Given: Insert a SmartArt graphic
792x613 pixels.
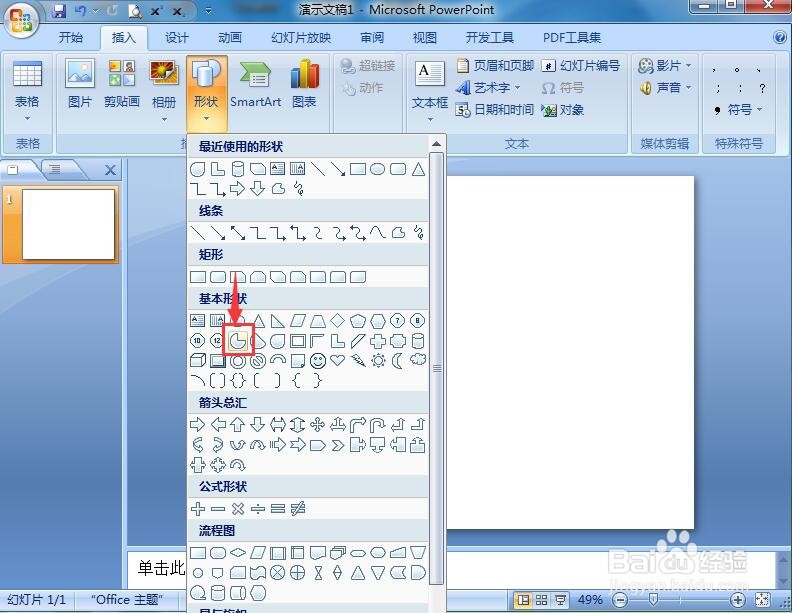Looking at the screenshot, I should [x=256, y=84].
